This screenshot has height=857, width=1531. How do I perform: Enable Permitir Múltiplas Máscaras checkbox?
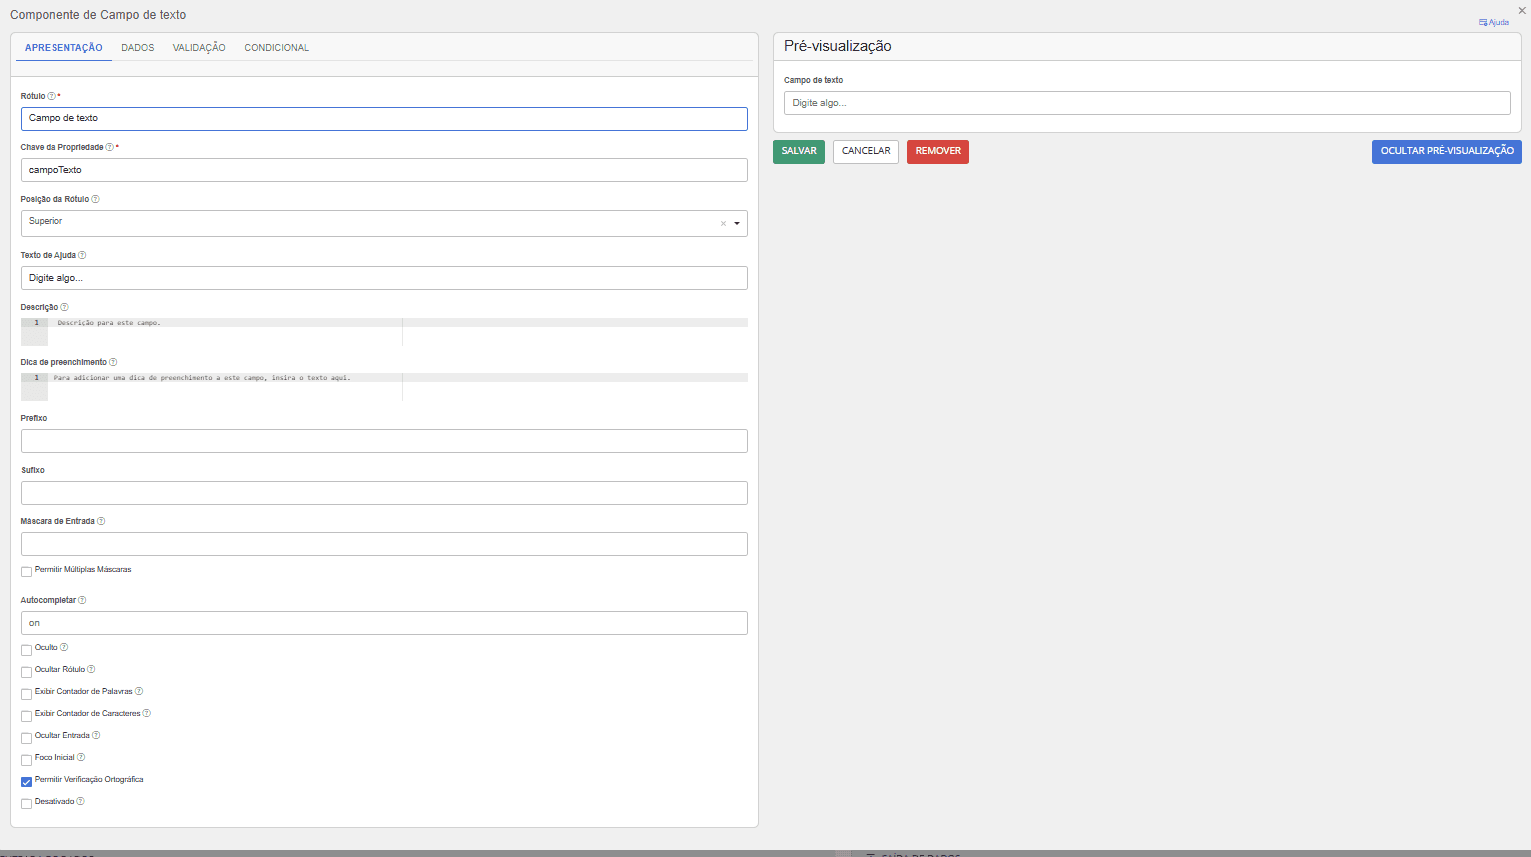tap(26, 572)
